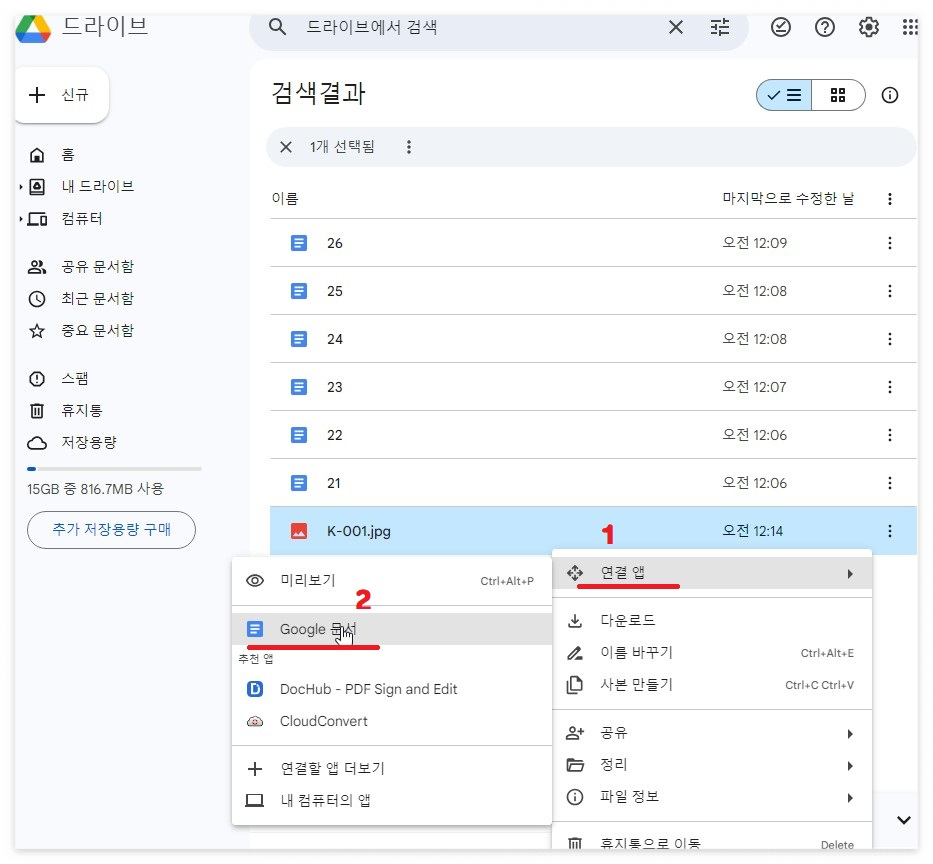Open more actions next to 1개 선택됨

(409, 146)
